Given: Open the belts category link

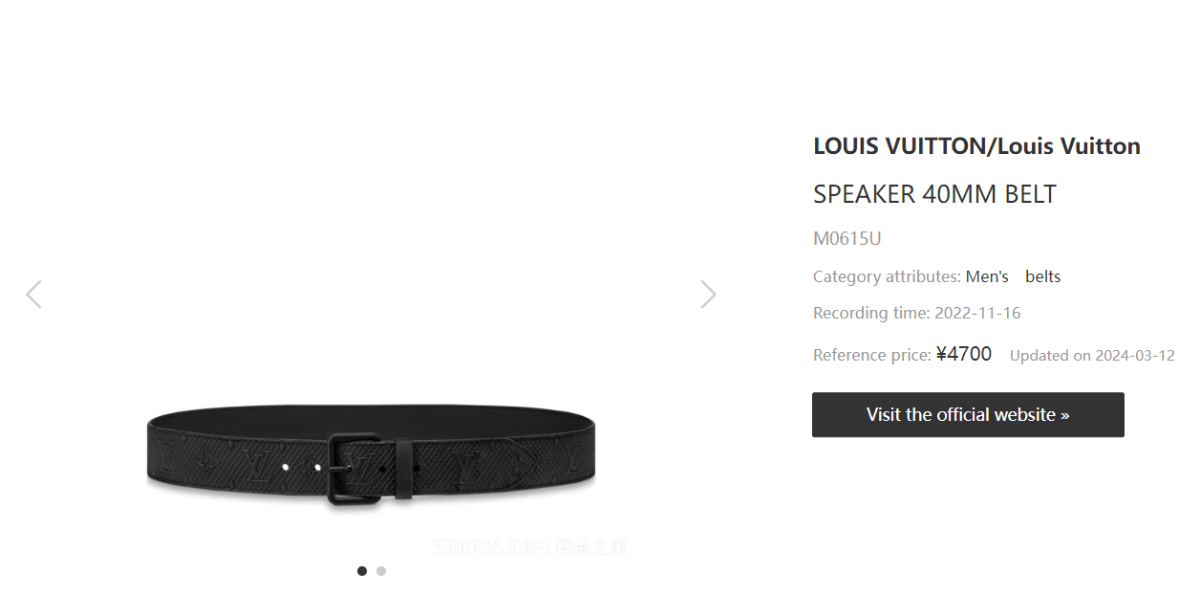Looking at the screenshot, I should [x=1043, y=277].
